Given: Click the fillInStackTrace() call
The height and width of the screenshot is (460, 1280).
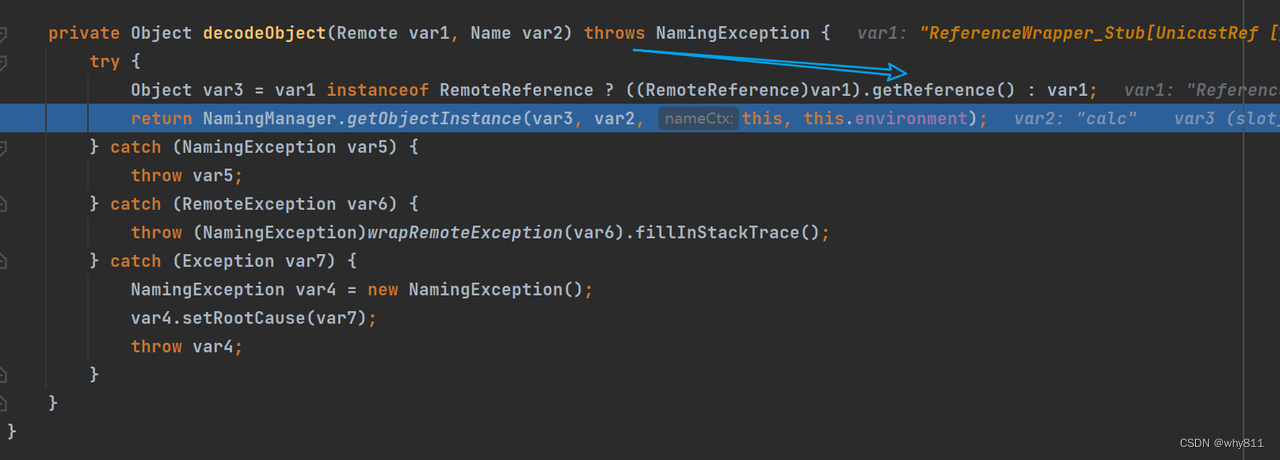Looking at the screenshot, I should [729, 232].
